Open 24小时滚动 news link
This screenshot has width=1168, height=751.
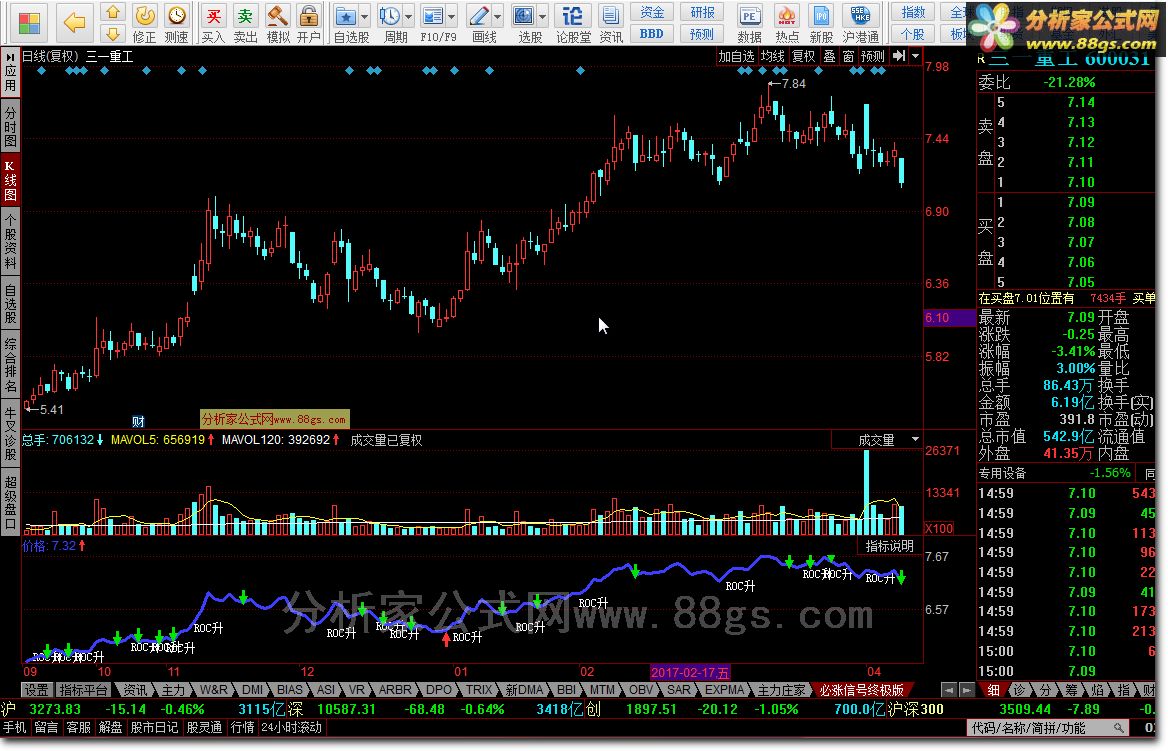tap(292, 727)
